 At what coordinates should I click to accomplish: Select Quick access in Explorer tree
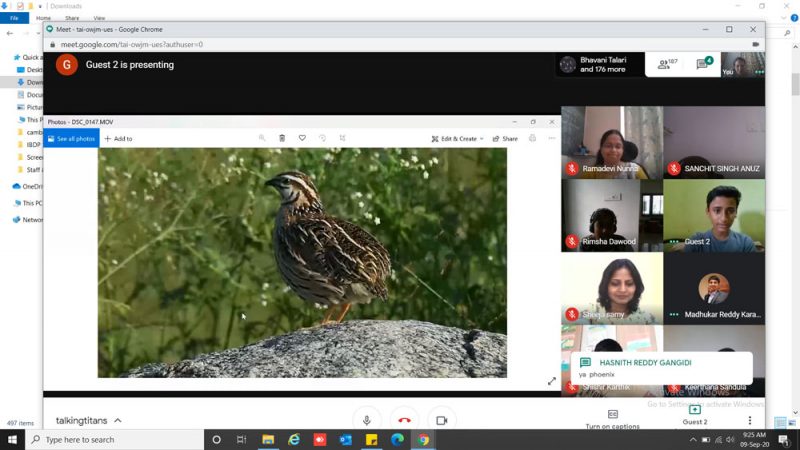27,57
